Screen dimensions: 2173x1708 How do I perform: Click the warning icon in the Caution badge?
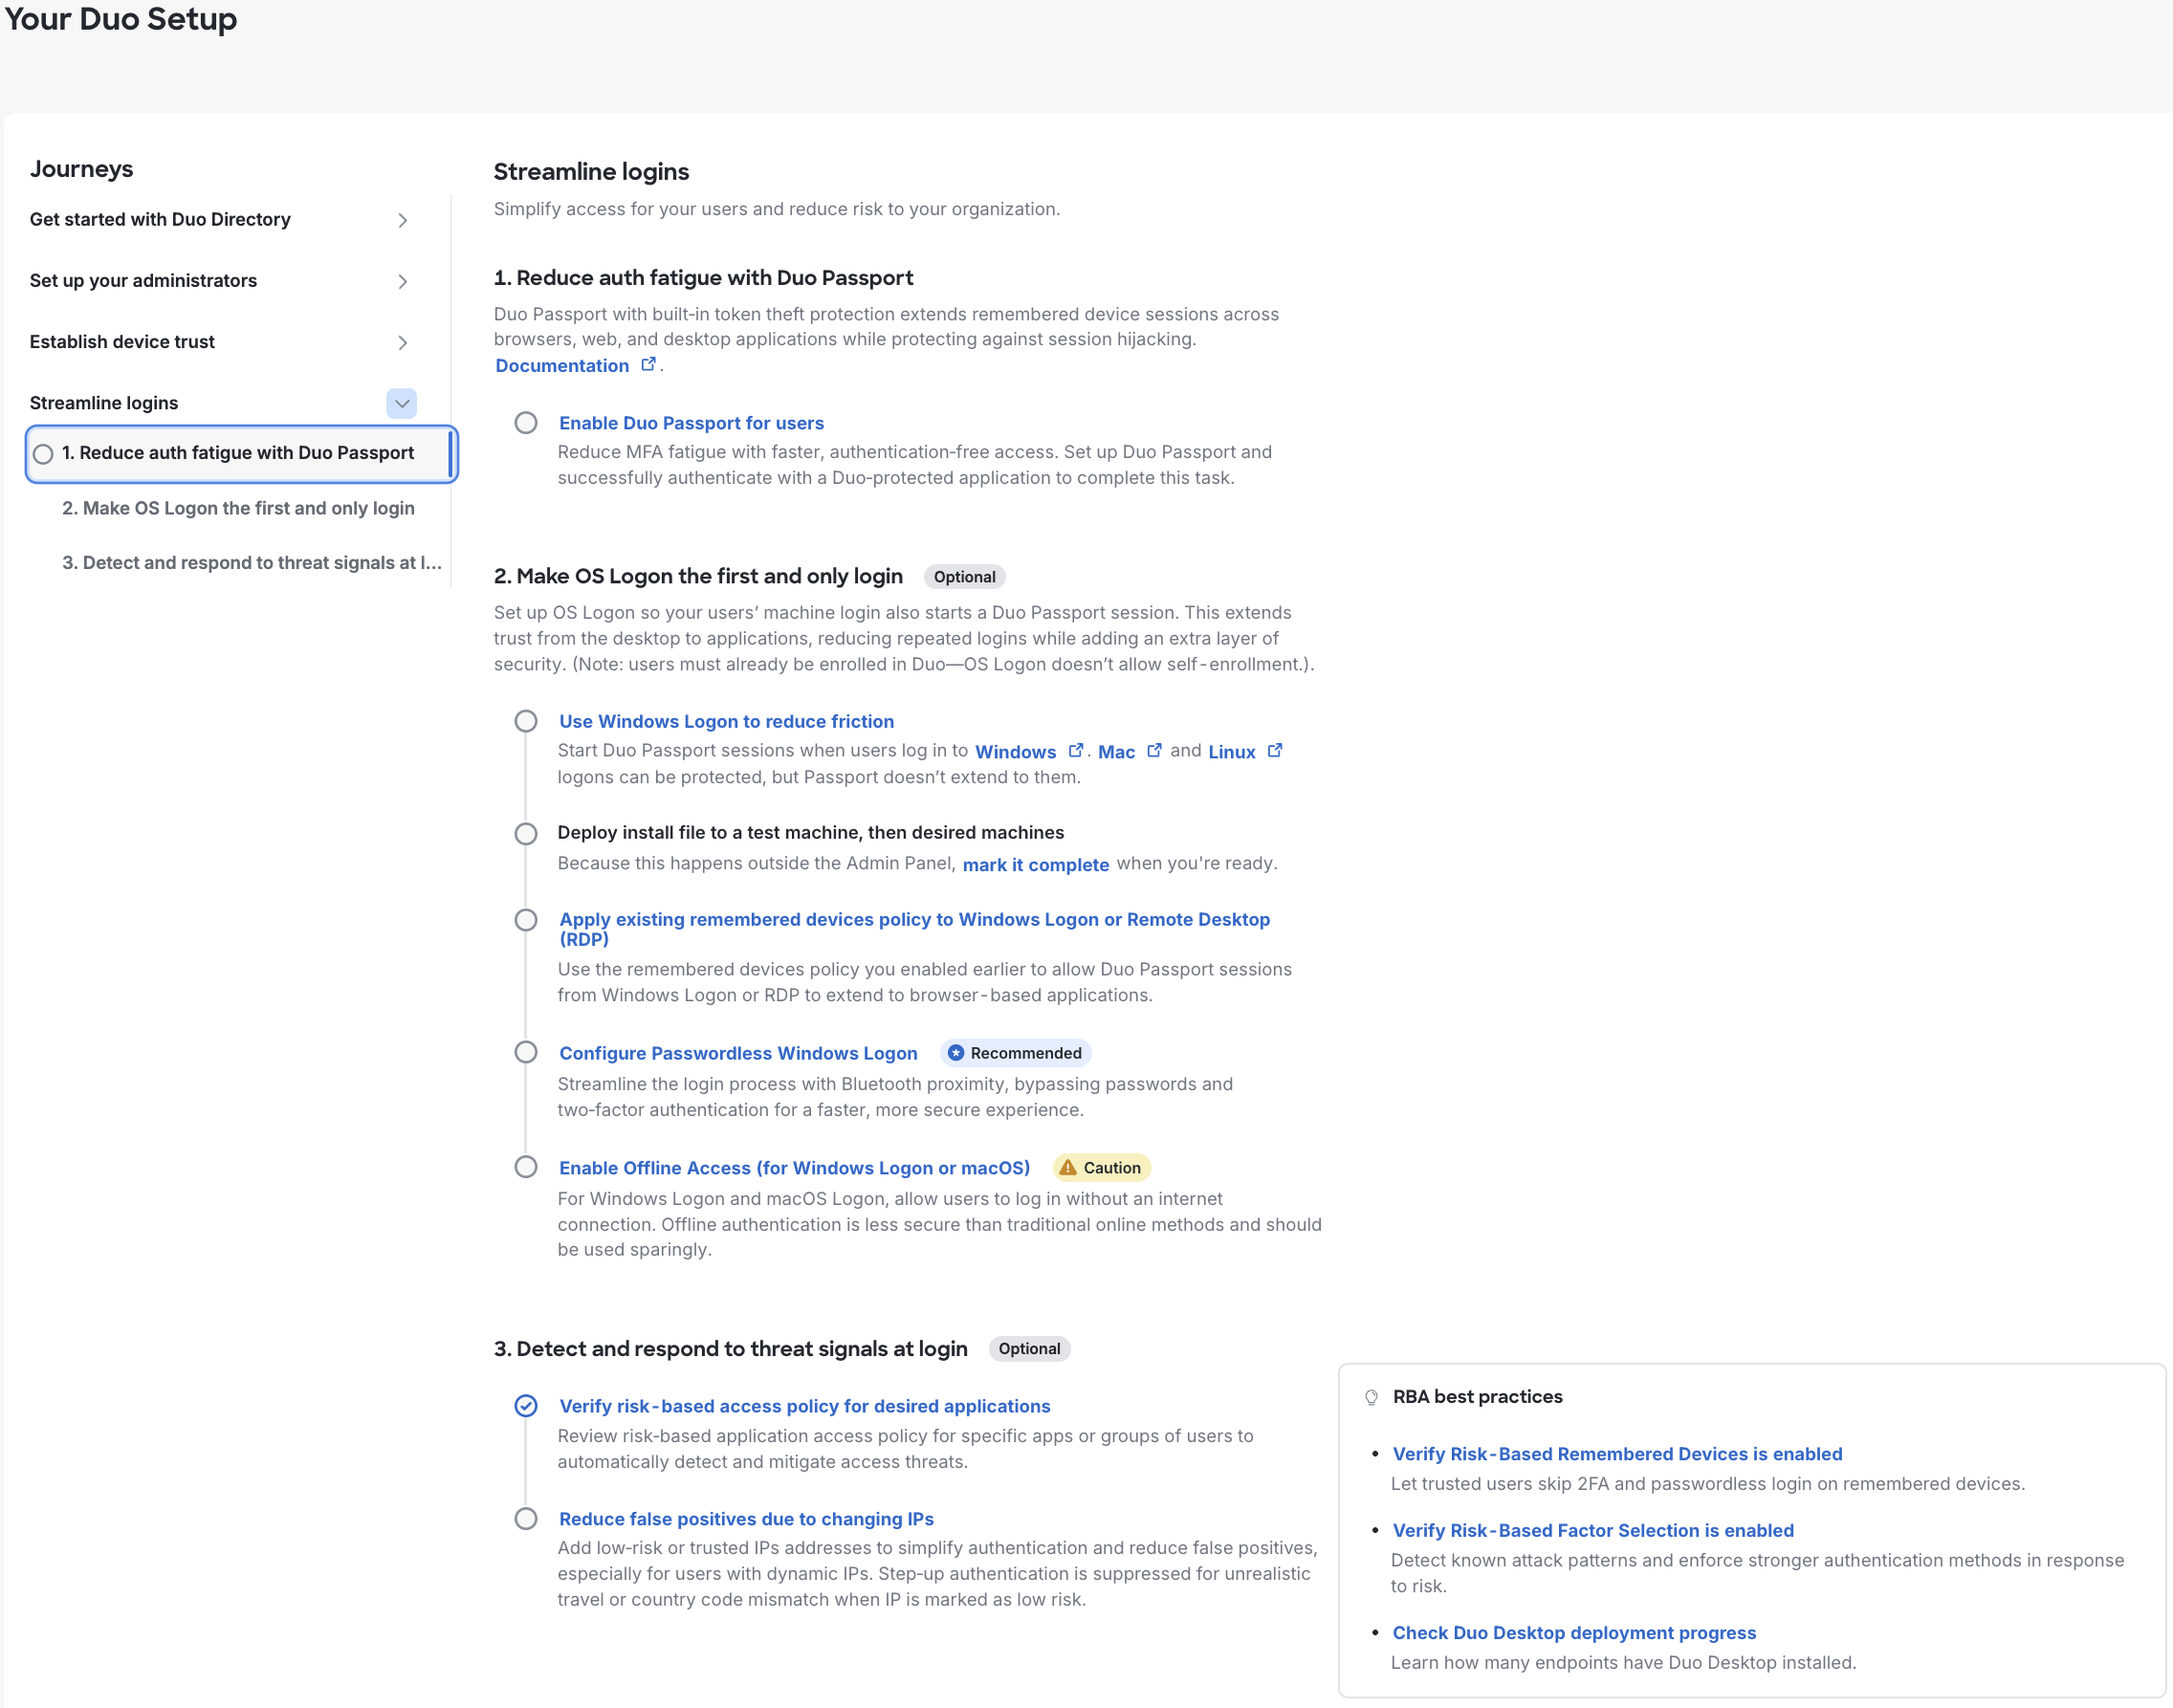[x=1068, y=1167]
